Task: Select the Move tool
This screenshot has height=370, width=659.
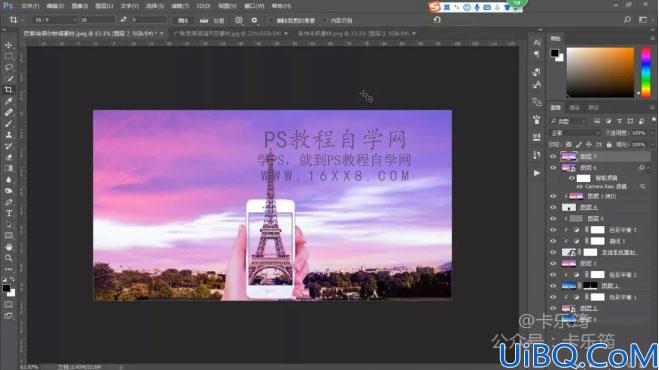Action: (x=8, y=45)
